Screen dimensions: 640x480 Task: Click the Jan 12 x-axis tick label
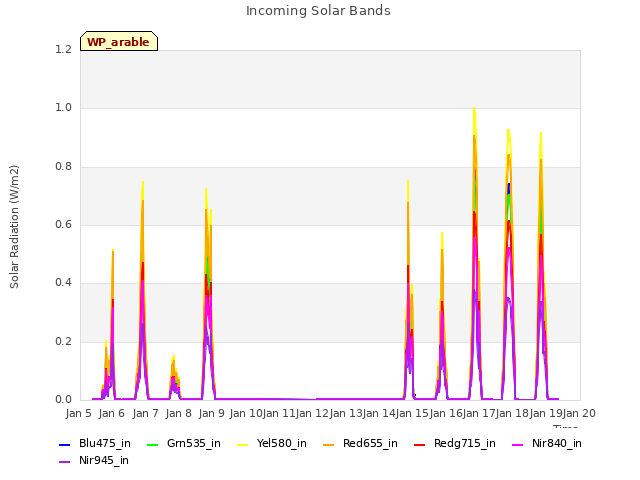[312, 413]
